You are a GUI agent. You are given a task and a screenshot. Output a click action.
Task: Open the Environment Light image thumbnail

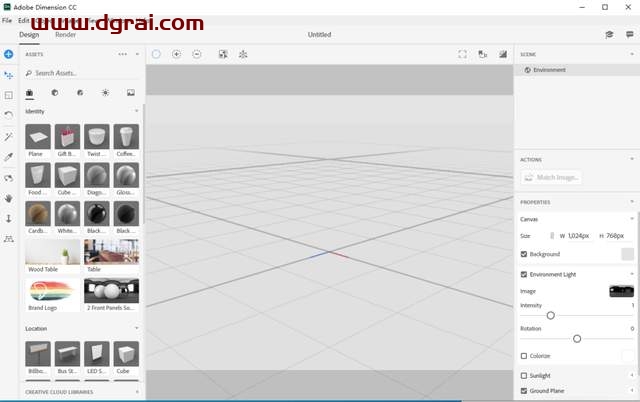621,291
